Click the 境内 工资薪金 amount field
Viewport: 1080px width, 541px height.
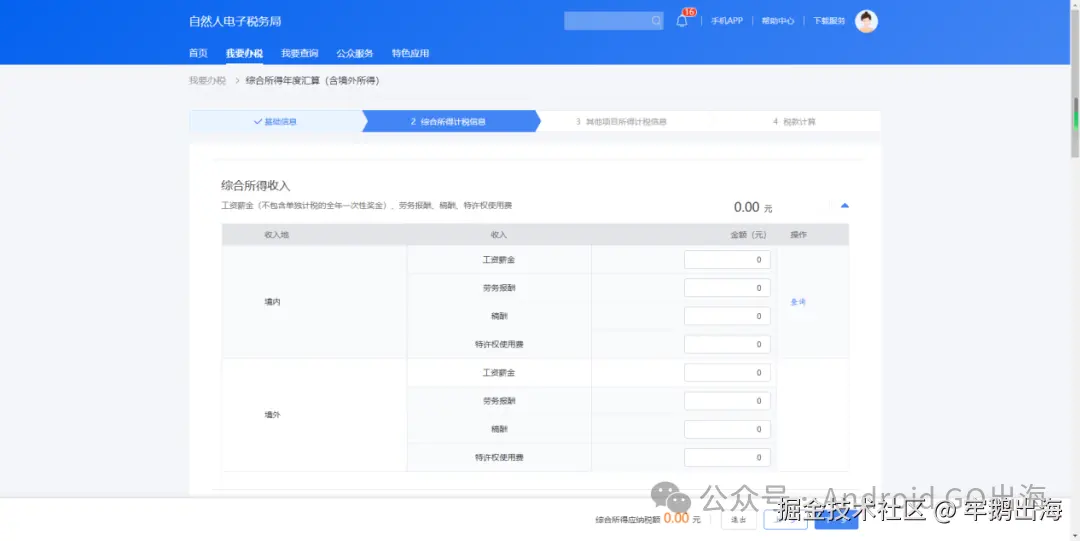point(727,260)
